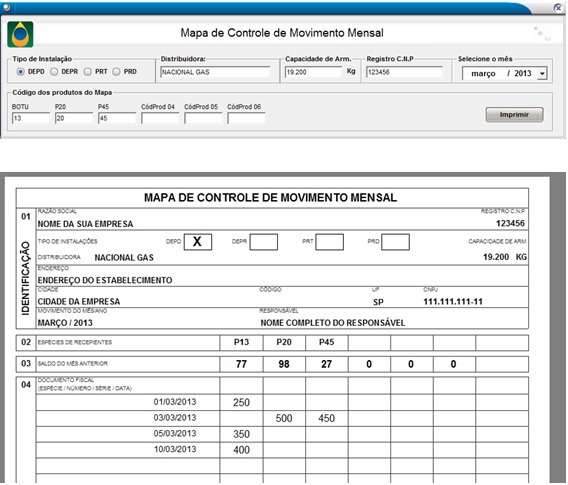Click 'CIDADE DA EMPRESA' text
Viewport: 568px width, 485px height.
coord(79,301)
